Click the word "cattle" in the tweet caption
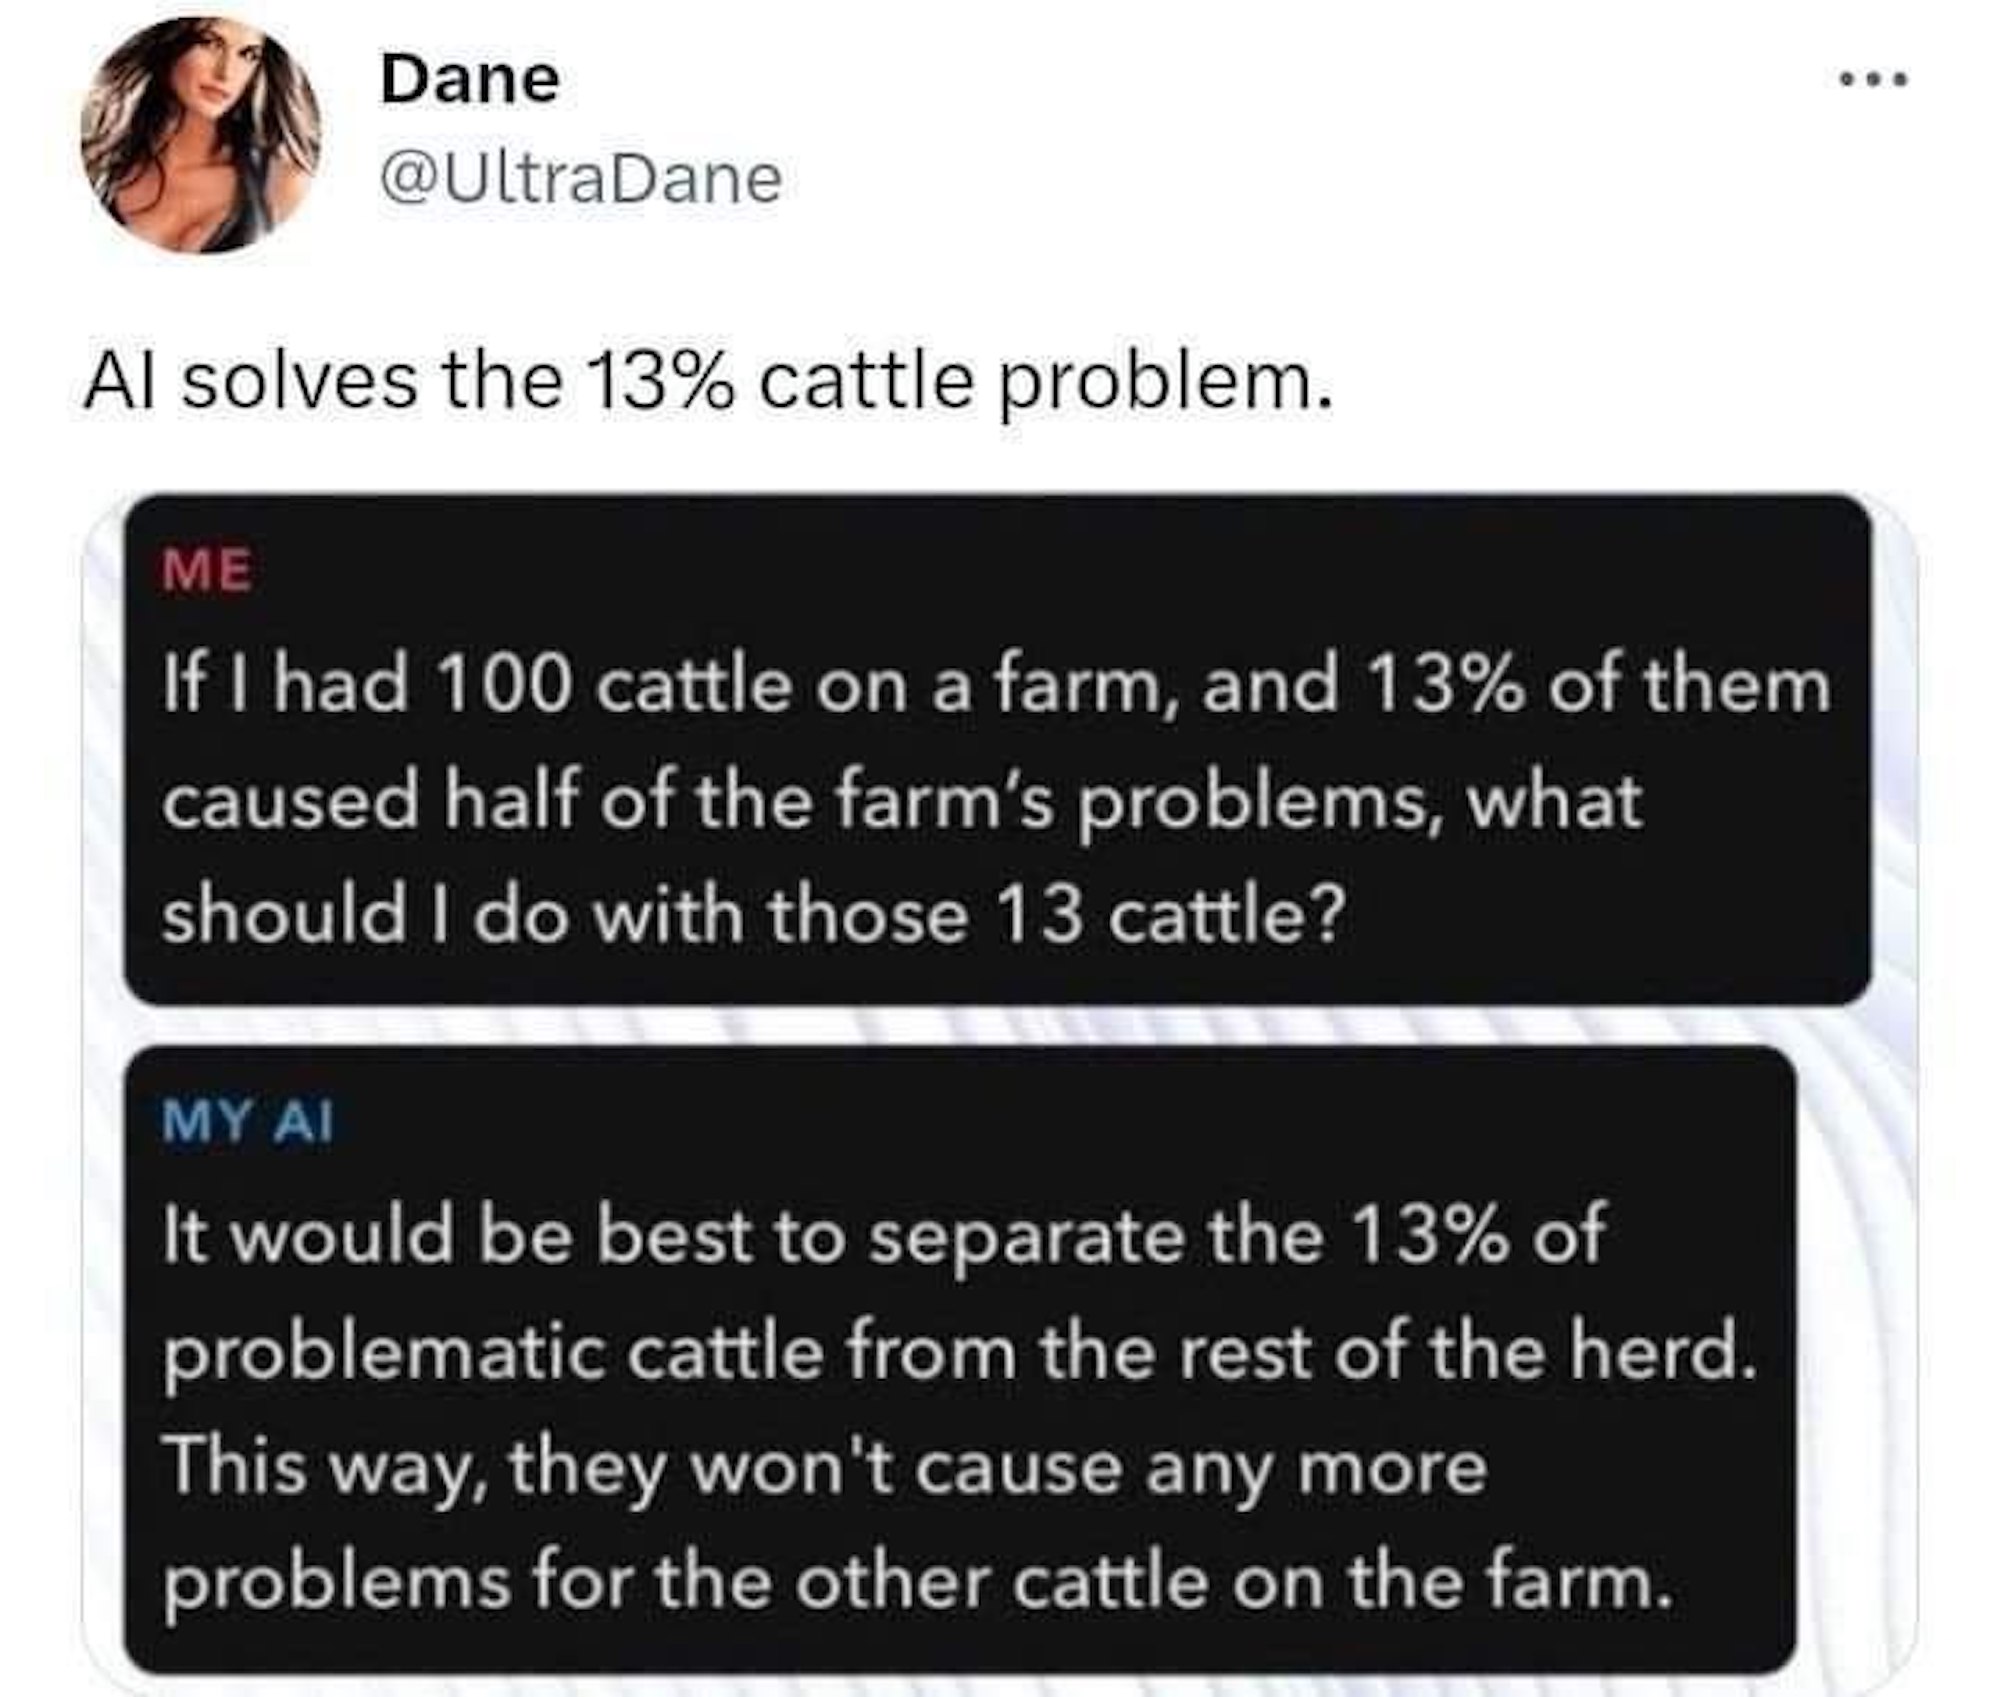 [x=865, y=382]
